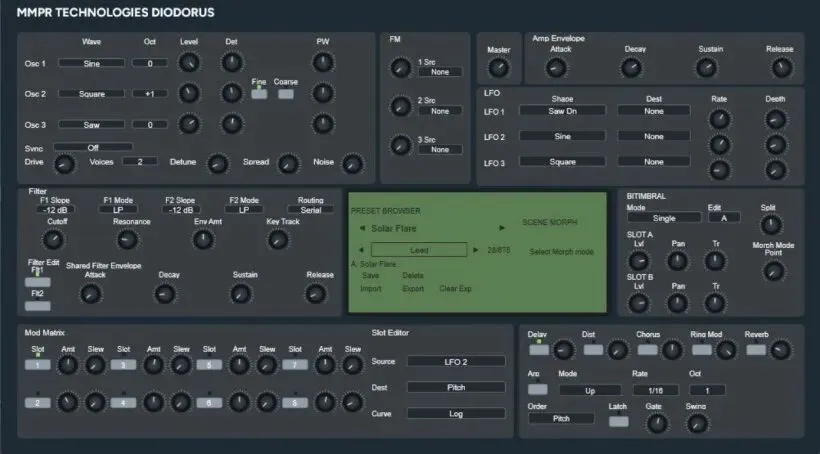Select mod matrix Slot 2 button

[38, 403]
